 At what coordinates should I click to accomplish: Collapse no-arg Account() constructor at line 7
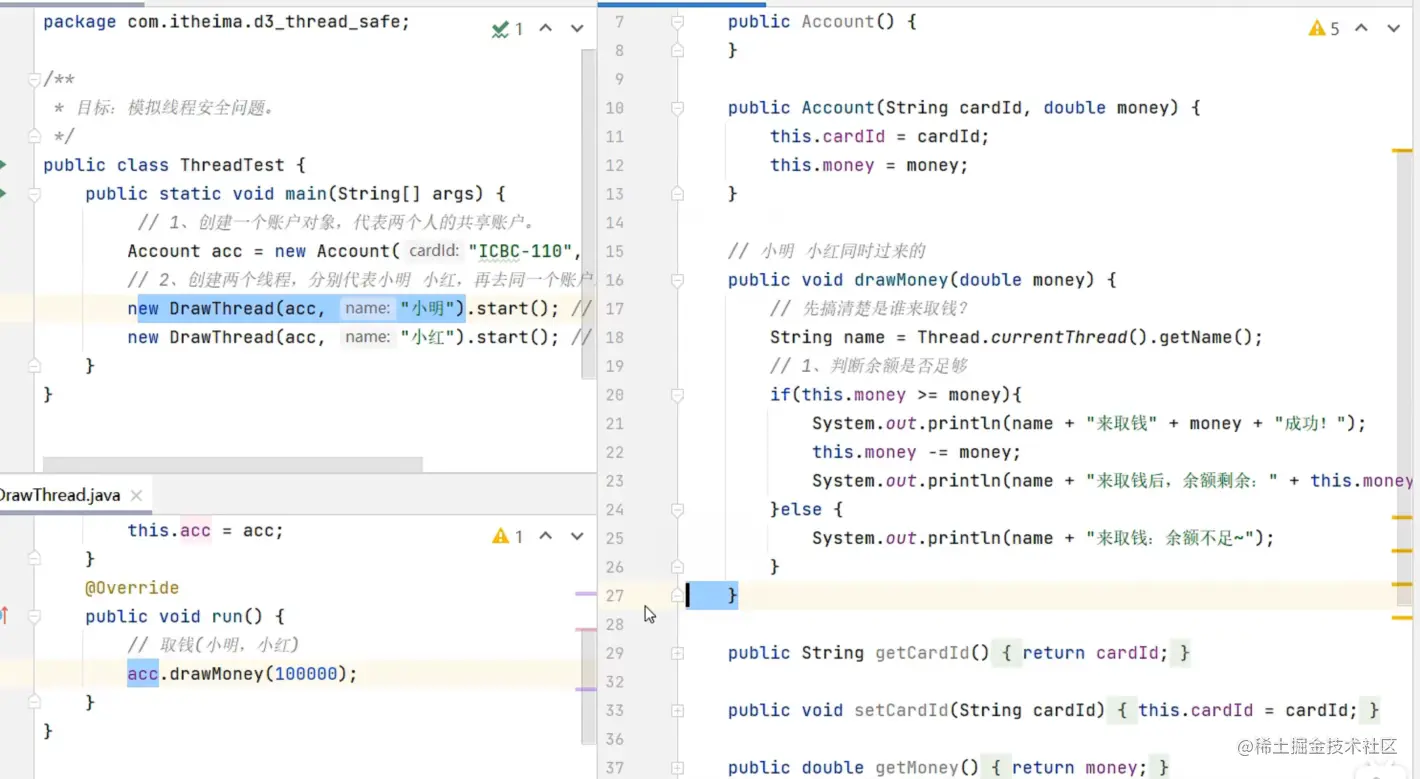coord(677,21)
